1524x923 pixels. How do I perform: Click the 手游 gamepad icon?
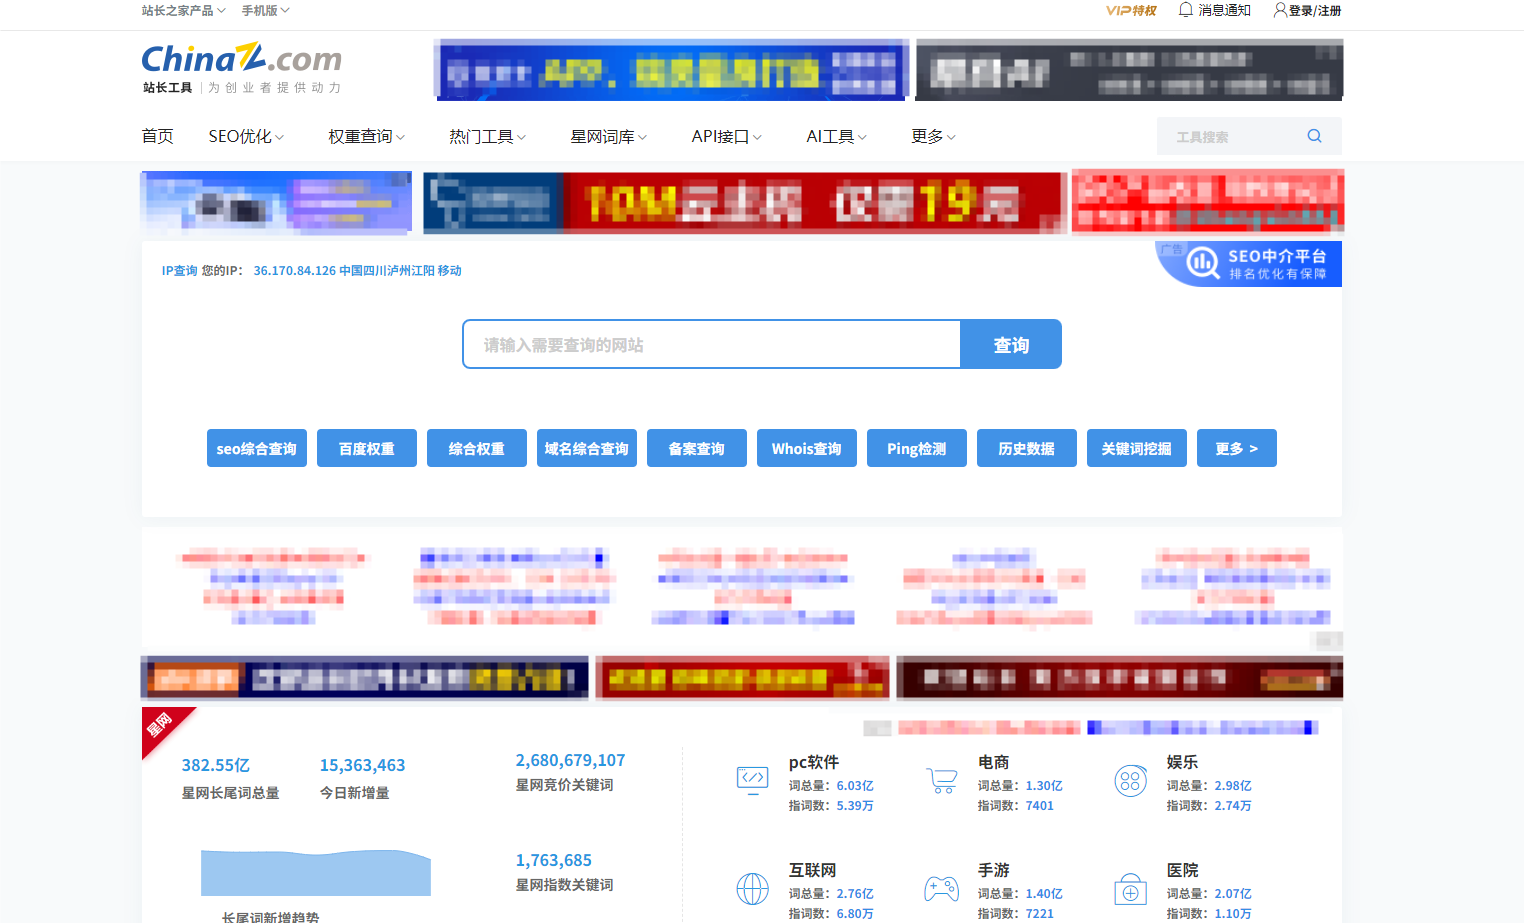pyautogui.click(x=941, y=888)
